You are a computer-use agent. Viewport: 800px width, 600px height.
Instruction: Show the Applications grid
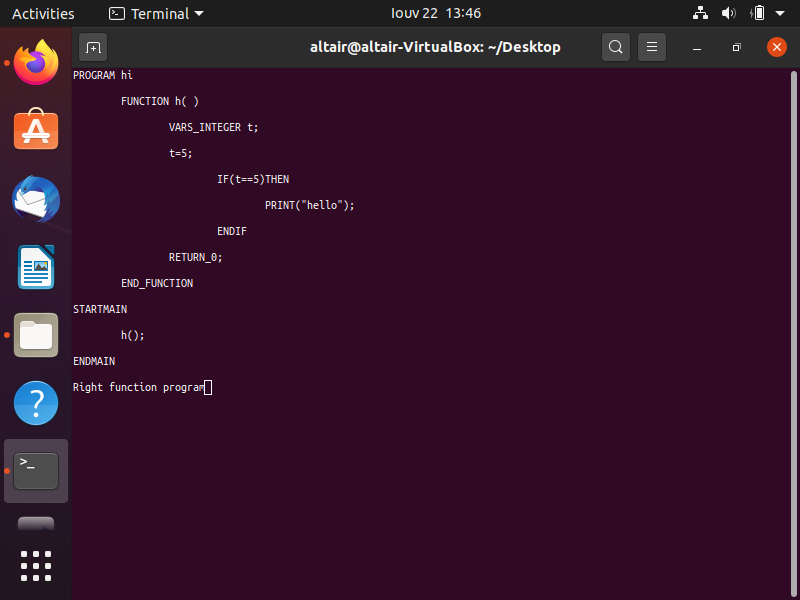36,566
